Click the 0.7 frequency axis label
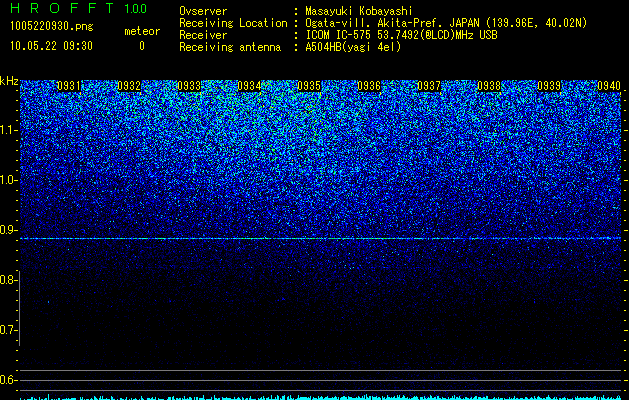Screen dimensions: 629x400 pyautogui.click(x=7, y=330)
